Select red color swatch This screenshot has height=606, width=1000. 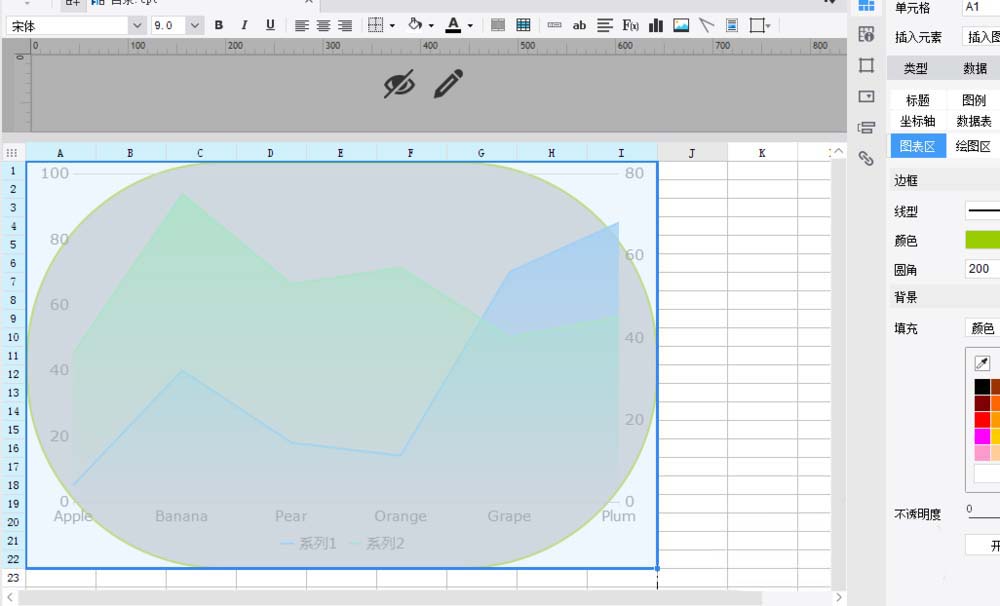click(982, 420)
